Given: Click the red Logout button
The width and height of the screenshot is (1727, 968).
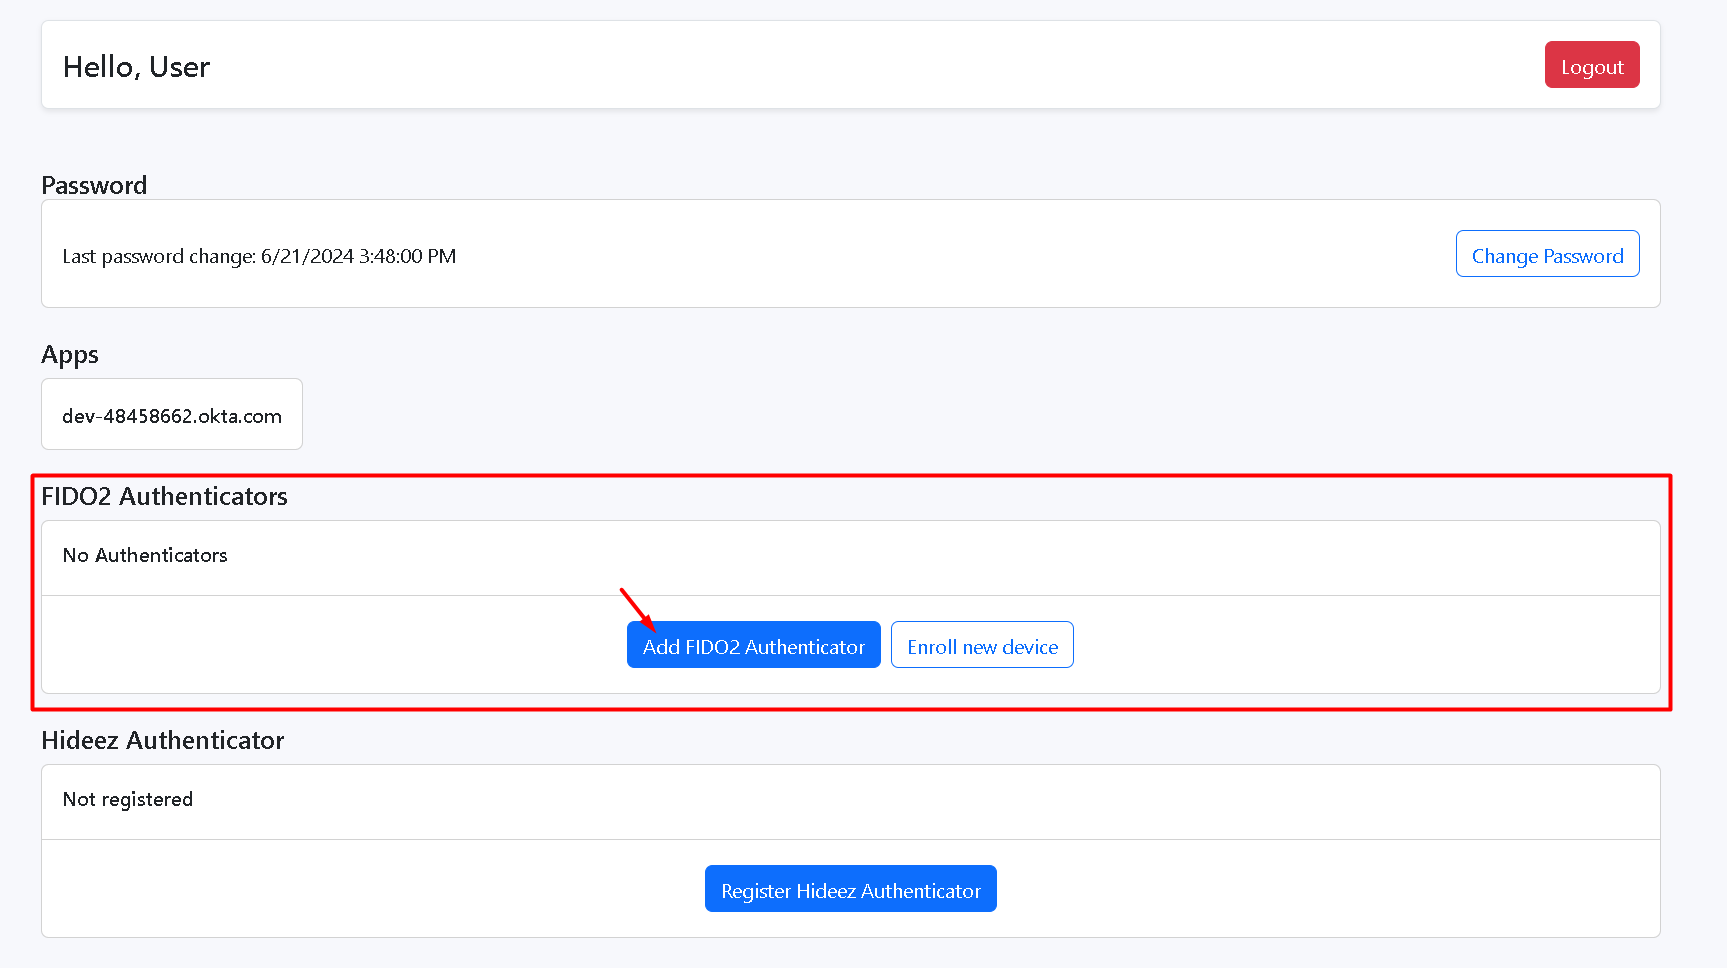Looking at the screenshot, I should (1591, 66).
